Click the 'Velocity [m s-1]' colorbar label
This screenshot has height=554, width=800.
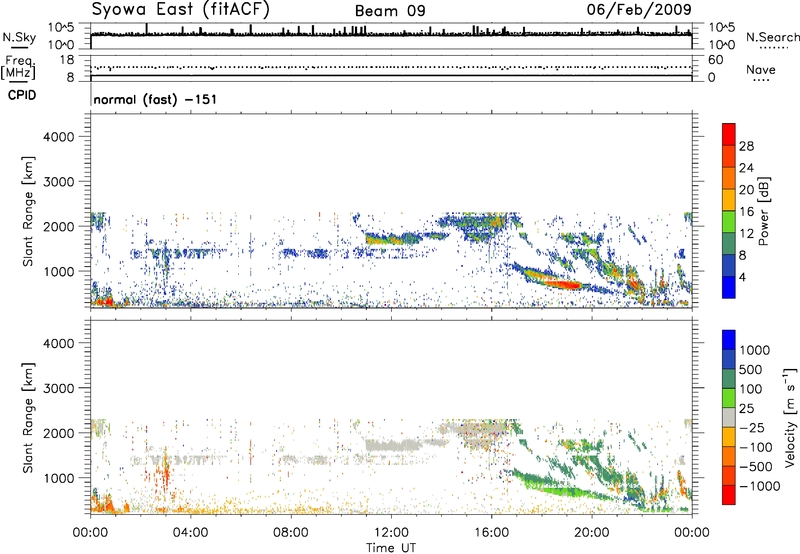point(790,417)
